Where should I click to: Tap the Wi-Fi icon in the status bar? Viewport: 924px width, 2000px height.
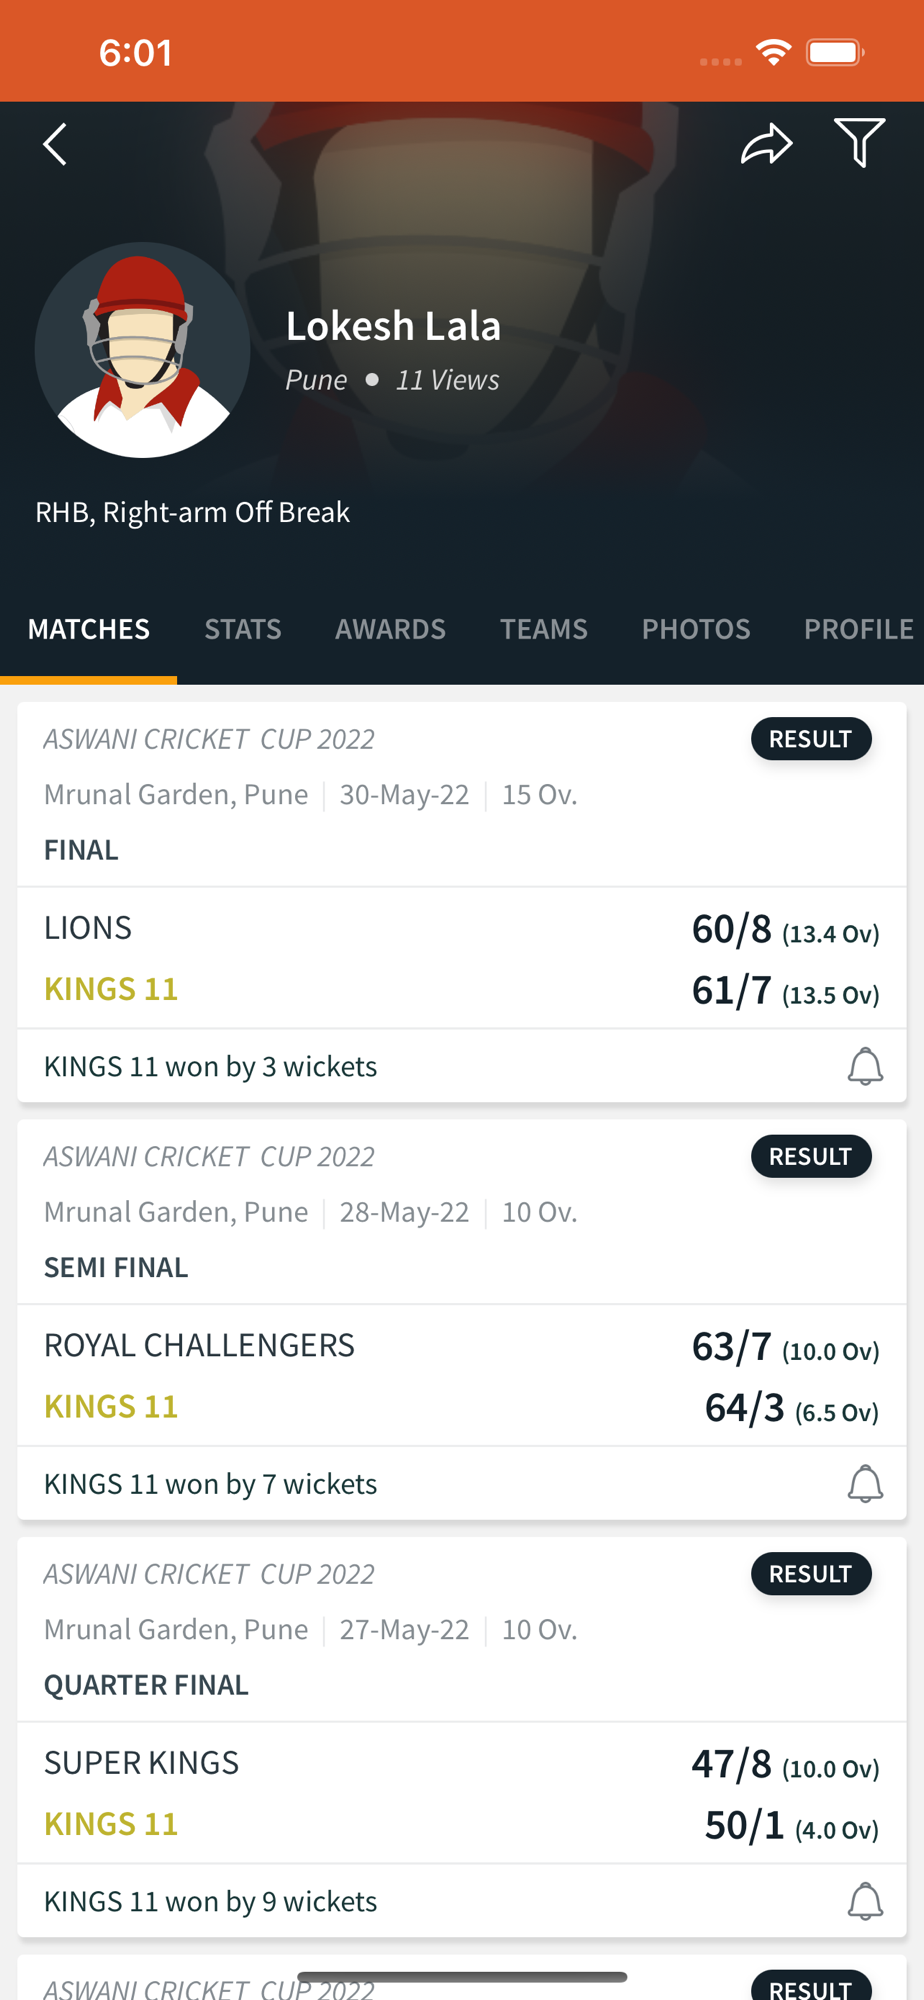[774, 52]
